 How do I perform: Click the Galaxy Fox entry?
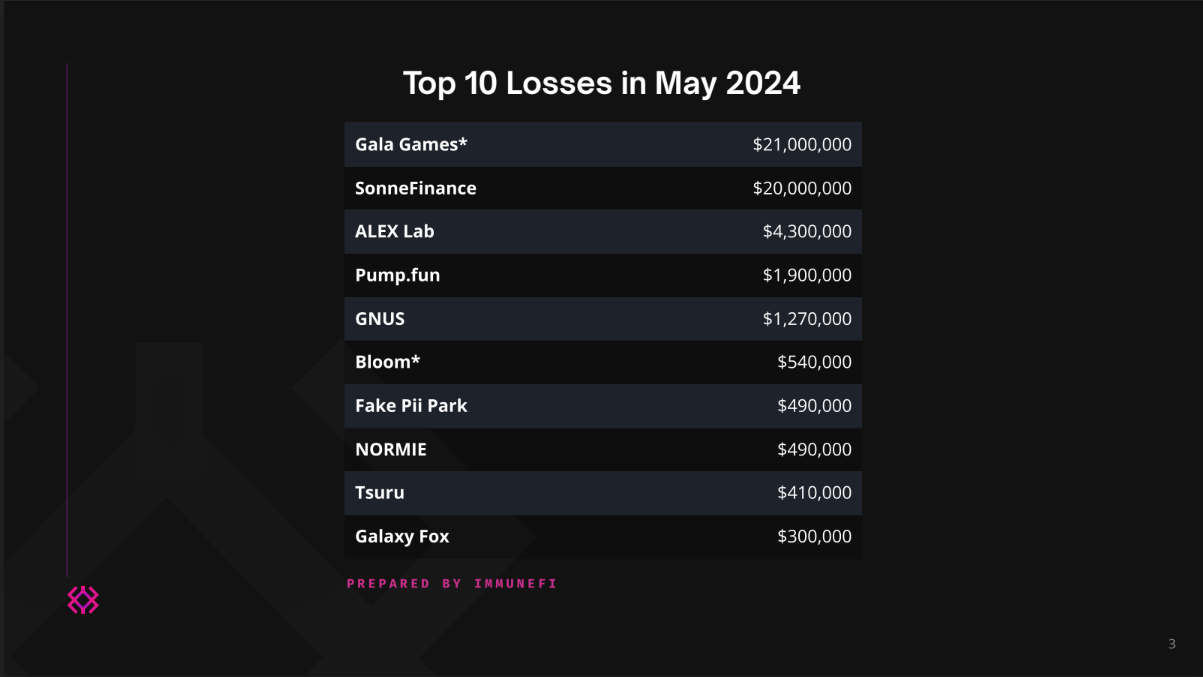click(x=402, y=536)
